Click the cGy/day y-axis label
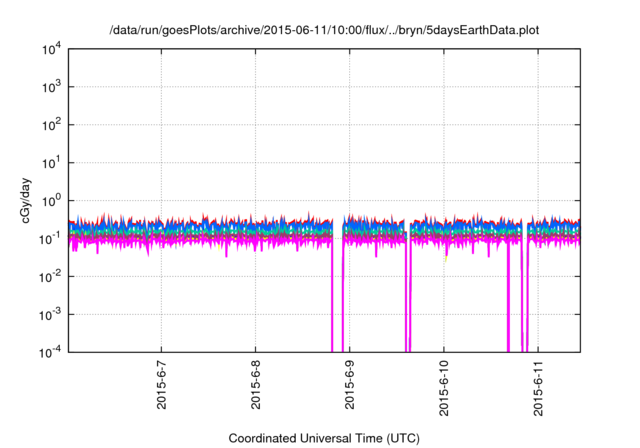640x448 pixels. [26, 200]
